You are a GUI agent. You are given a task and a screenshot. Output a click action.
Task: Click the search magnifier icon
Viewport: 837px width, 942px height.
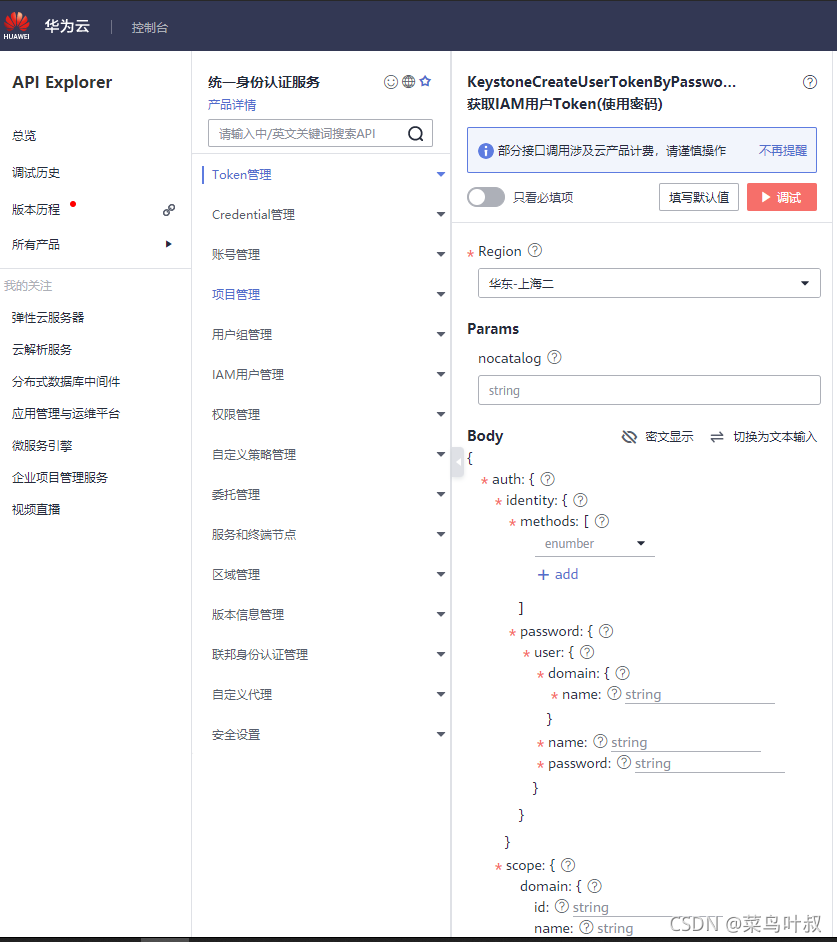click(416, 133)
